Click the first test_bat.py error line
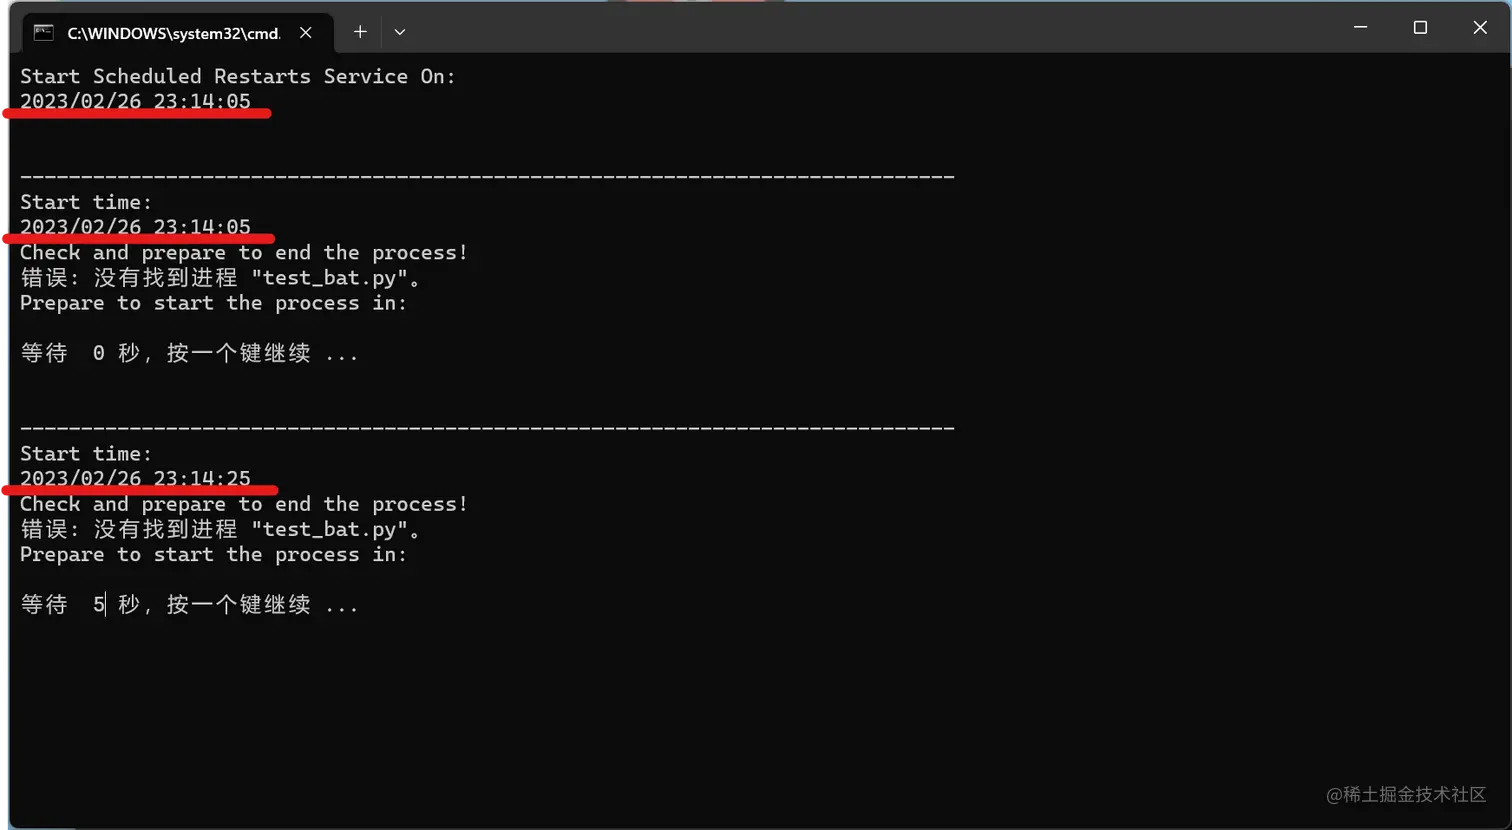This screenshot has width=1512, height=830. 220,278
